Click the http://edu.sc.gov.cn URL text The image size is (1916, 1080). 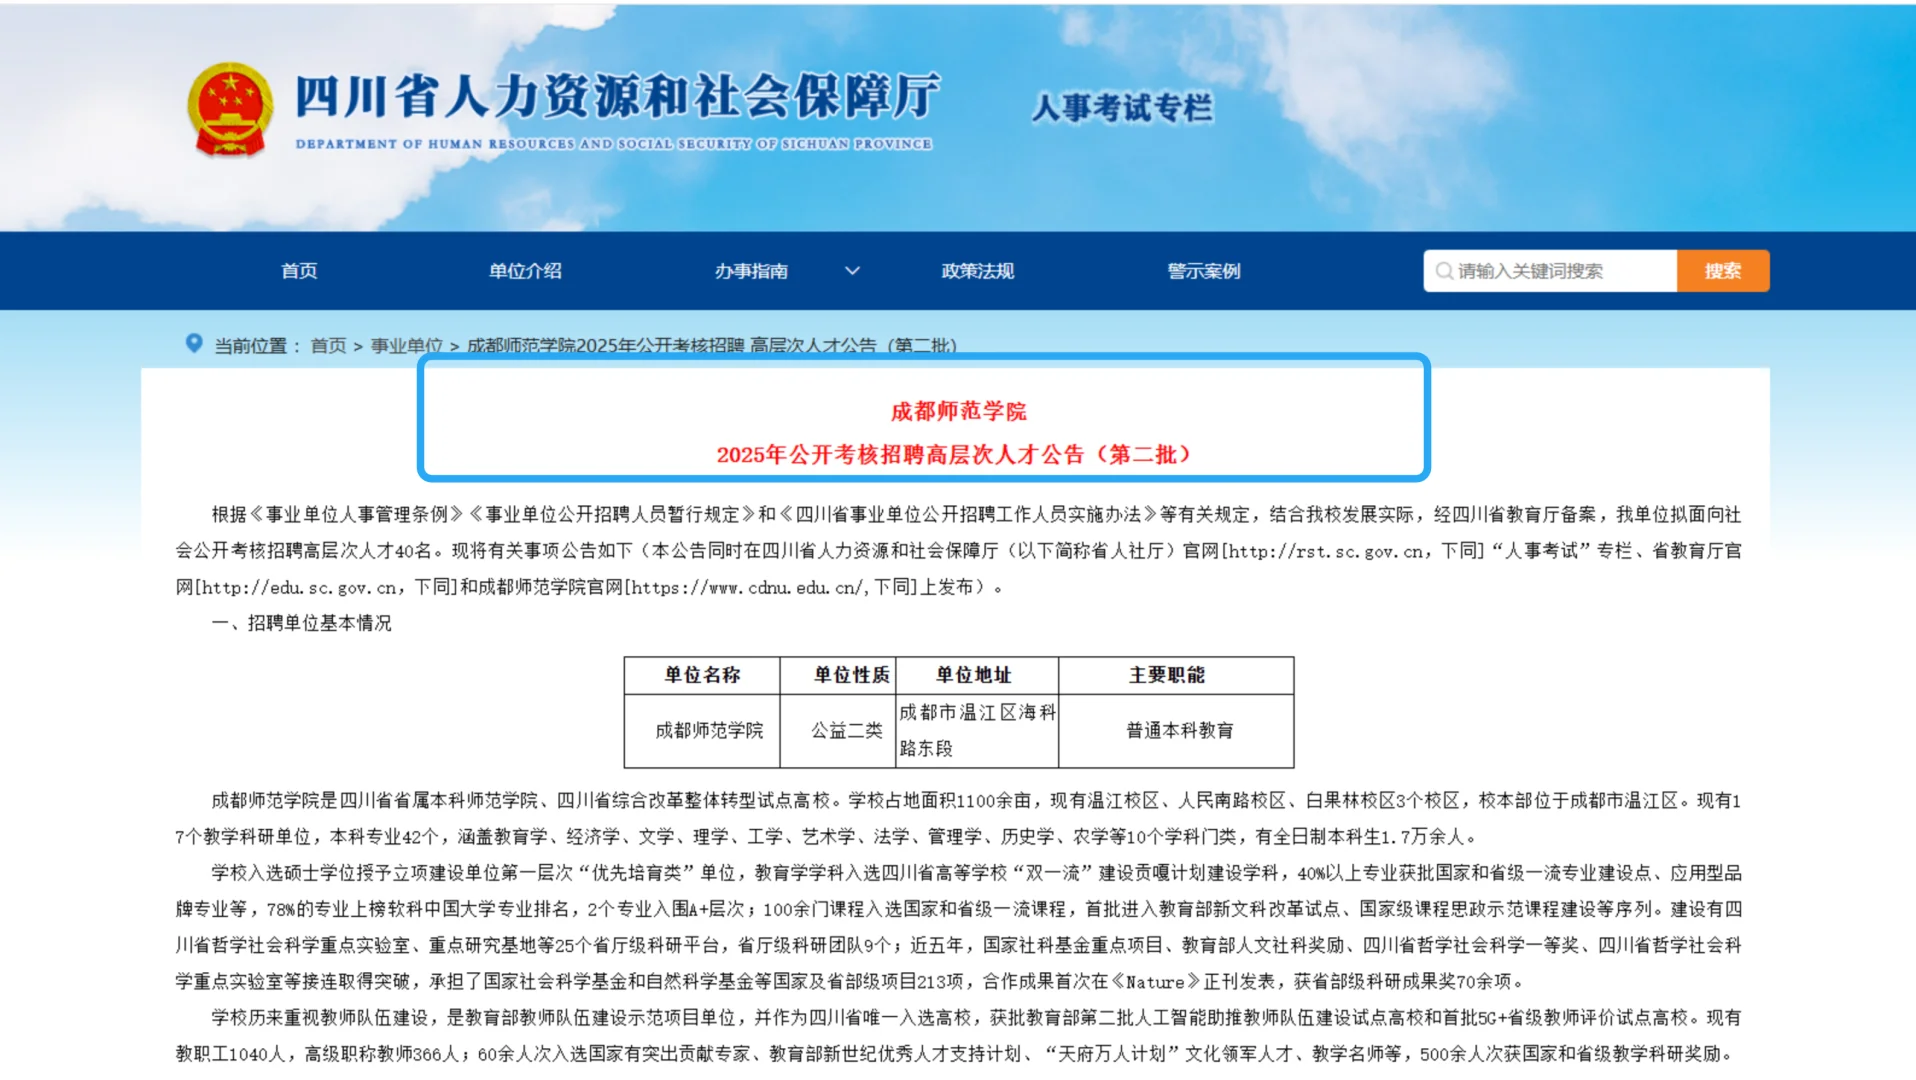(299, 588)
